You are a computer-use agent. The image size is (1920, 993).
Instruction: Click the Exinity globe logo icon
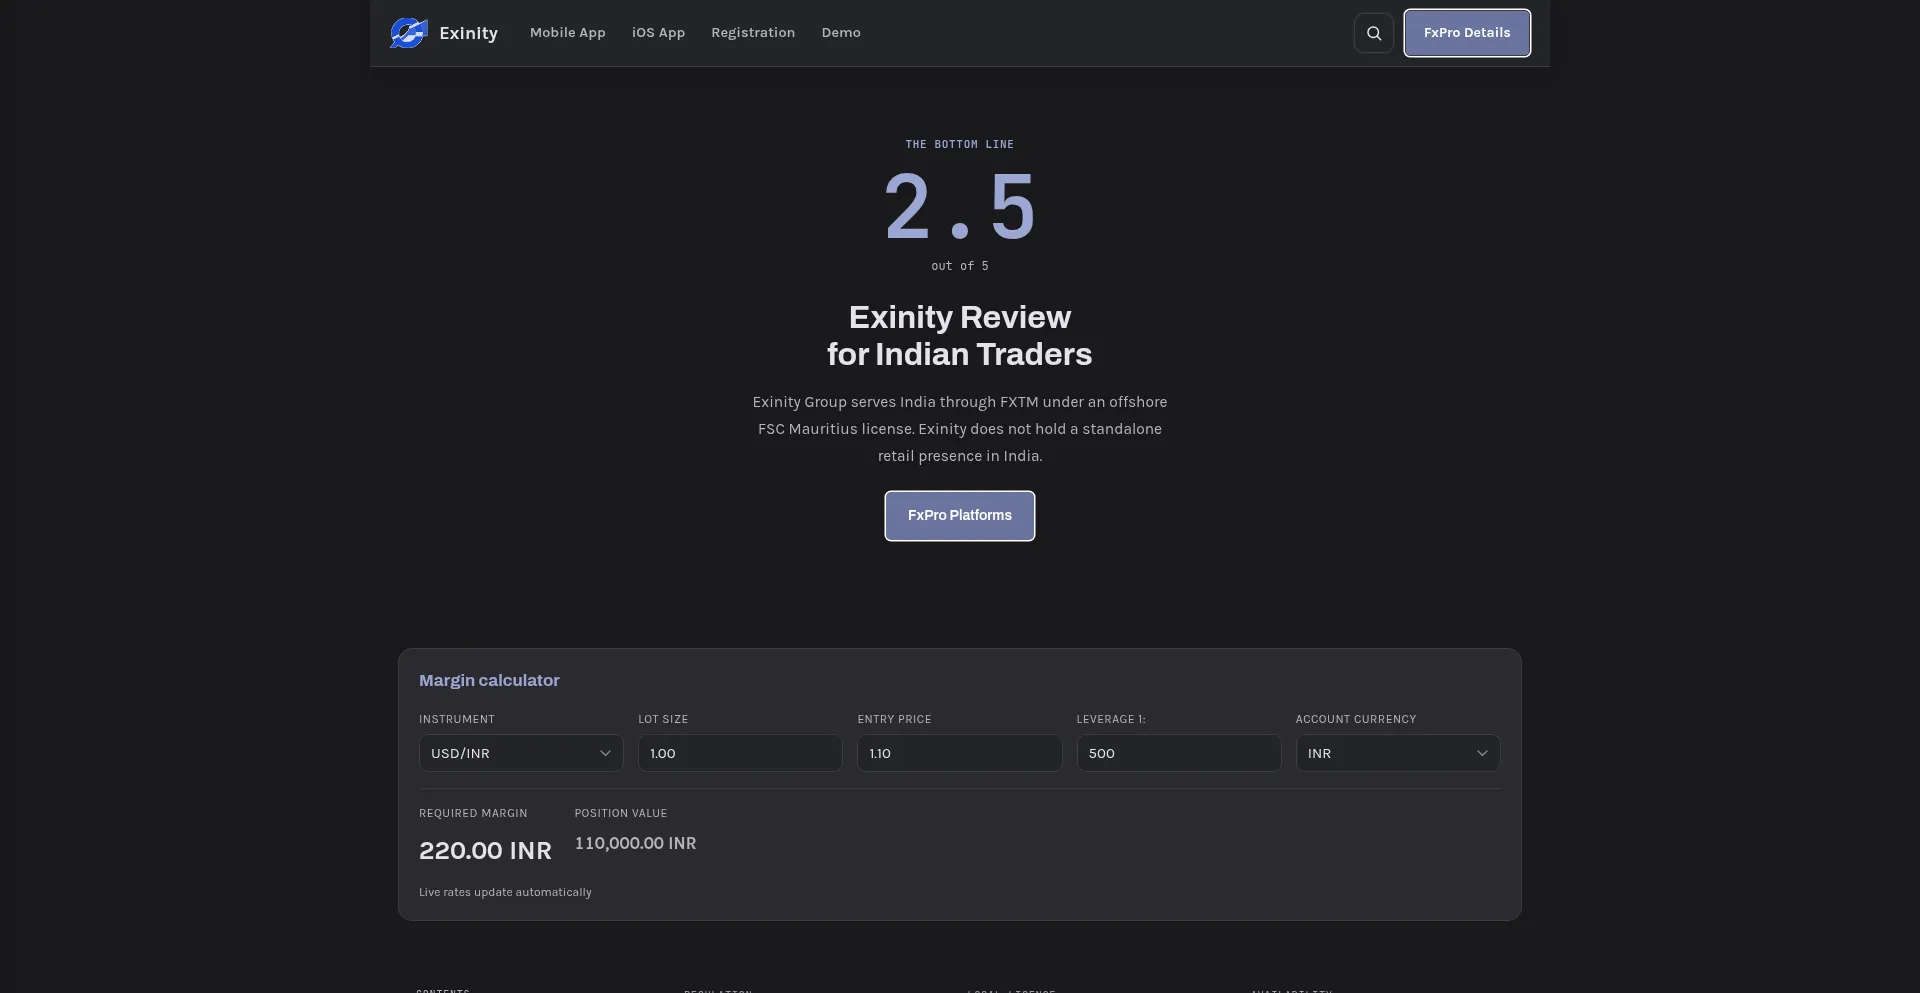point(409,33)
